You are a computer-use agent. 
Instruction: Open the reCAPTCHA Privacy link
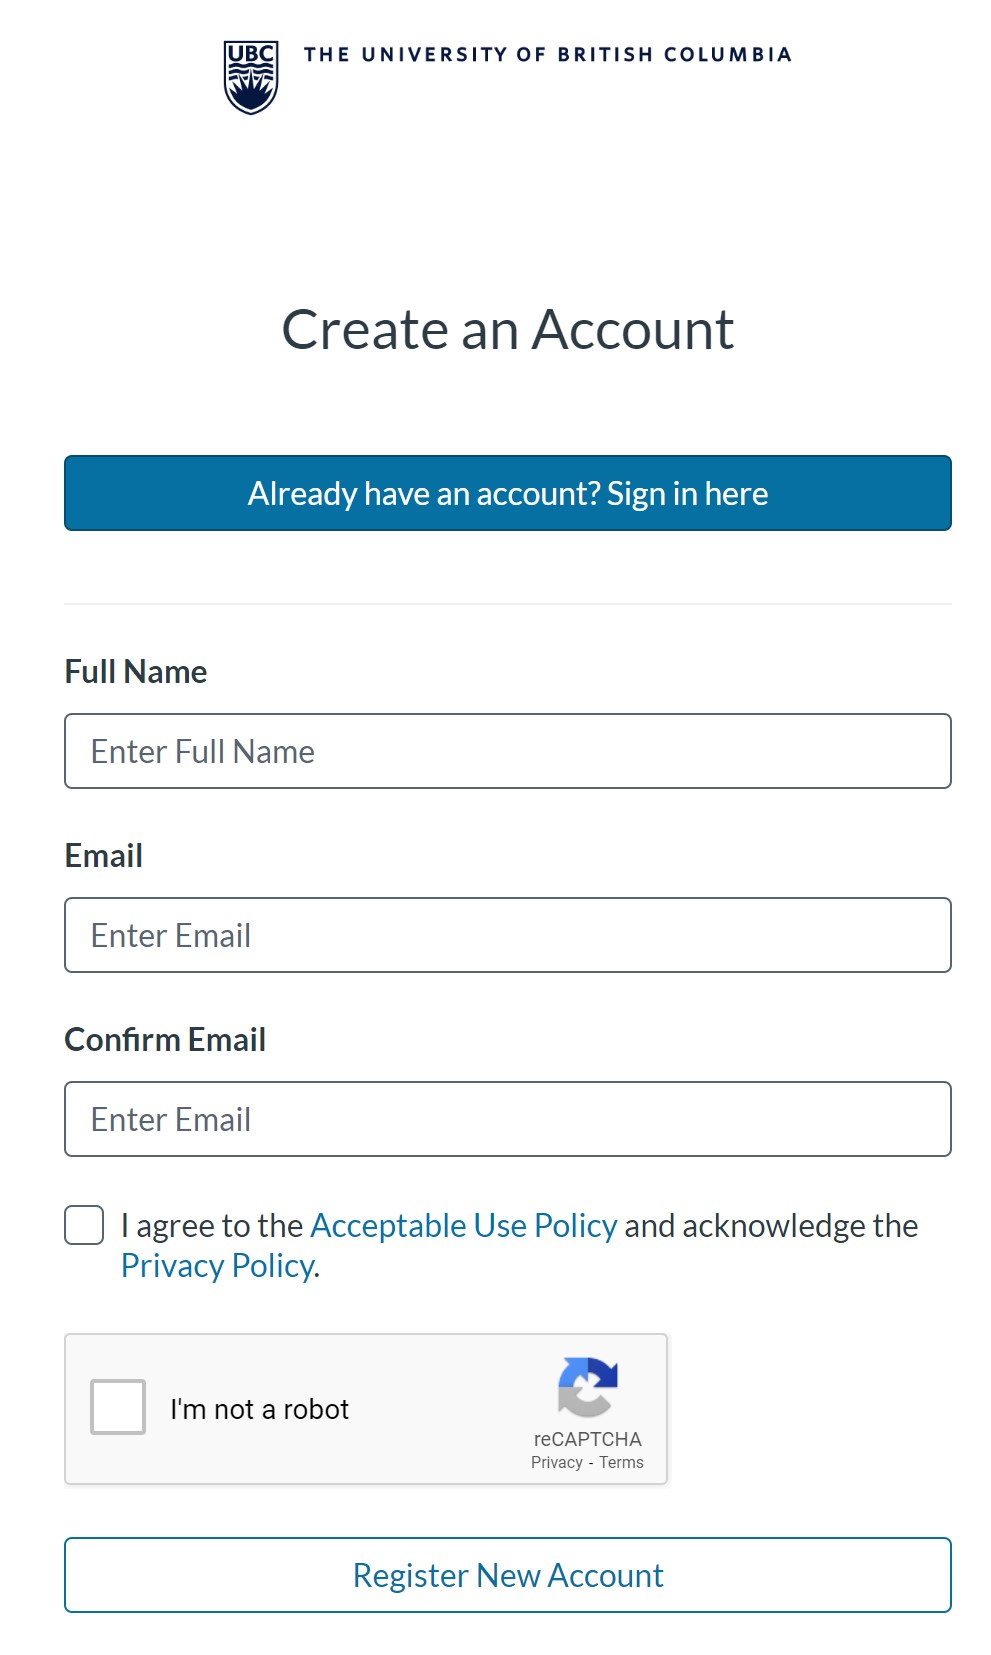click(x=556, y=1462)
